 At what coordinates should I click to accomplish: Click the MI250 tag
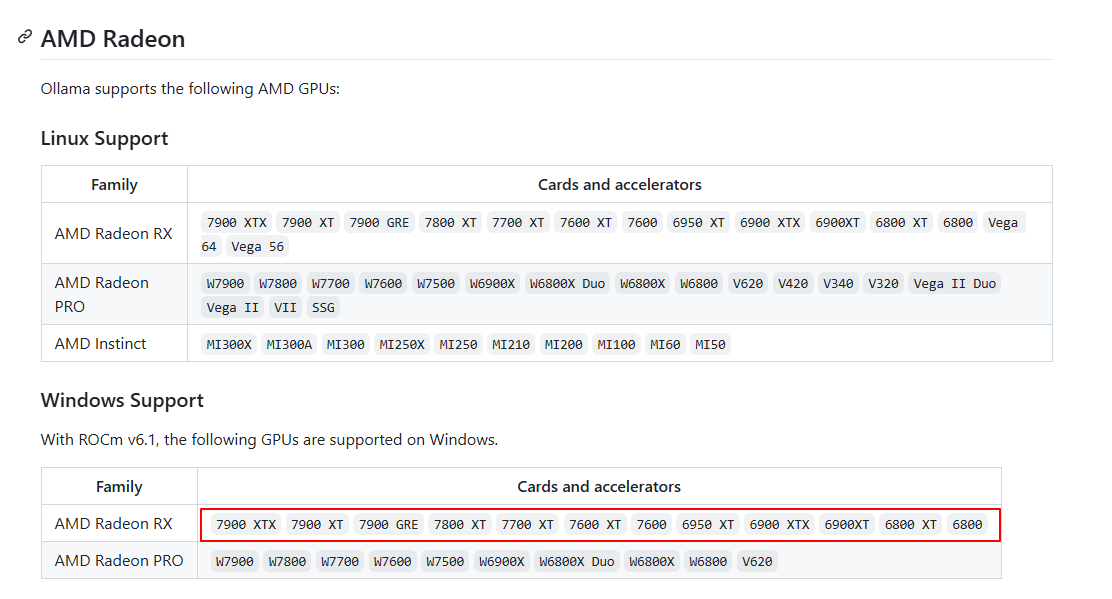(458, 345)
